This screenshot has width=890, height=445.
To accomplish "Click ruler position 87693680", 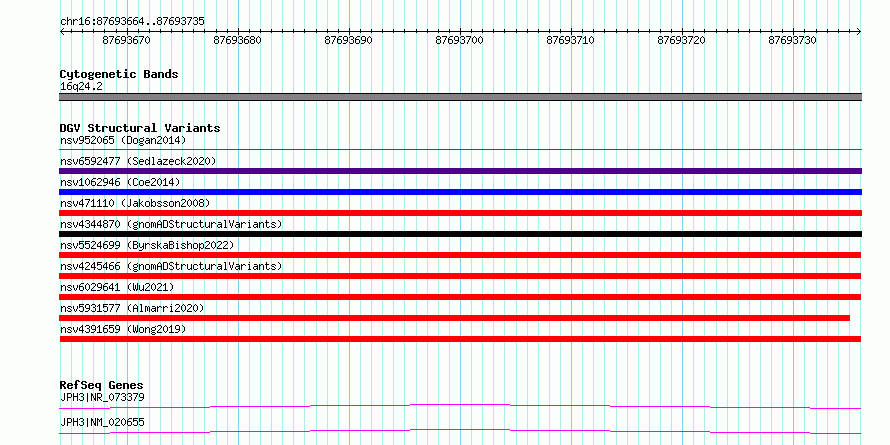I will coord(237,40).
